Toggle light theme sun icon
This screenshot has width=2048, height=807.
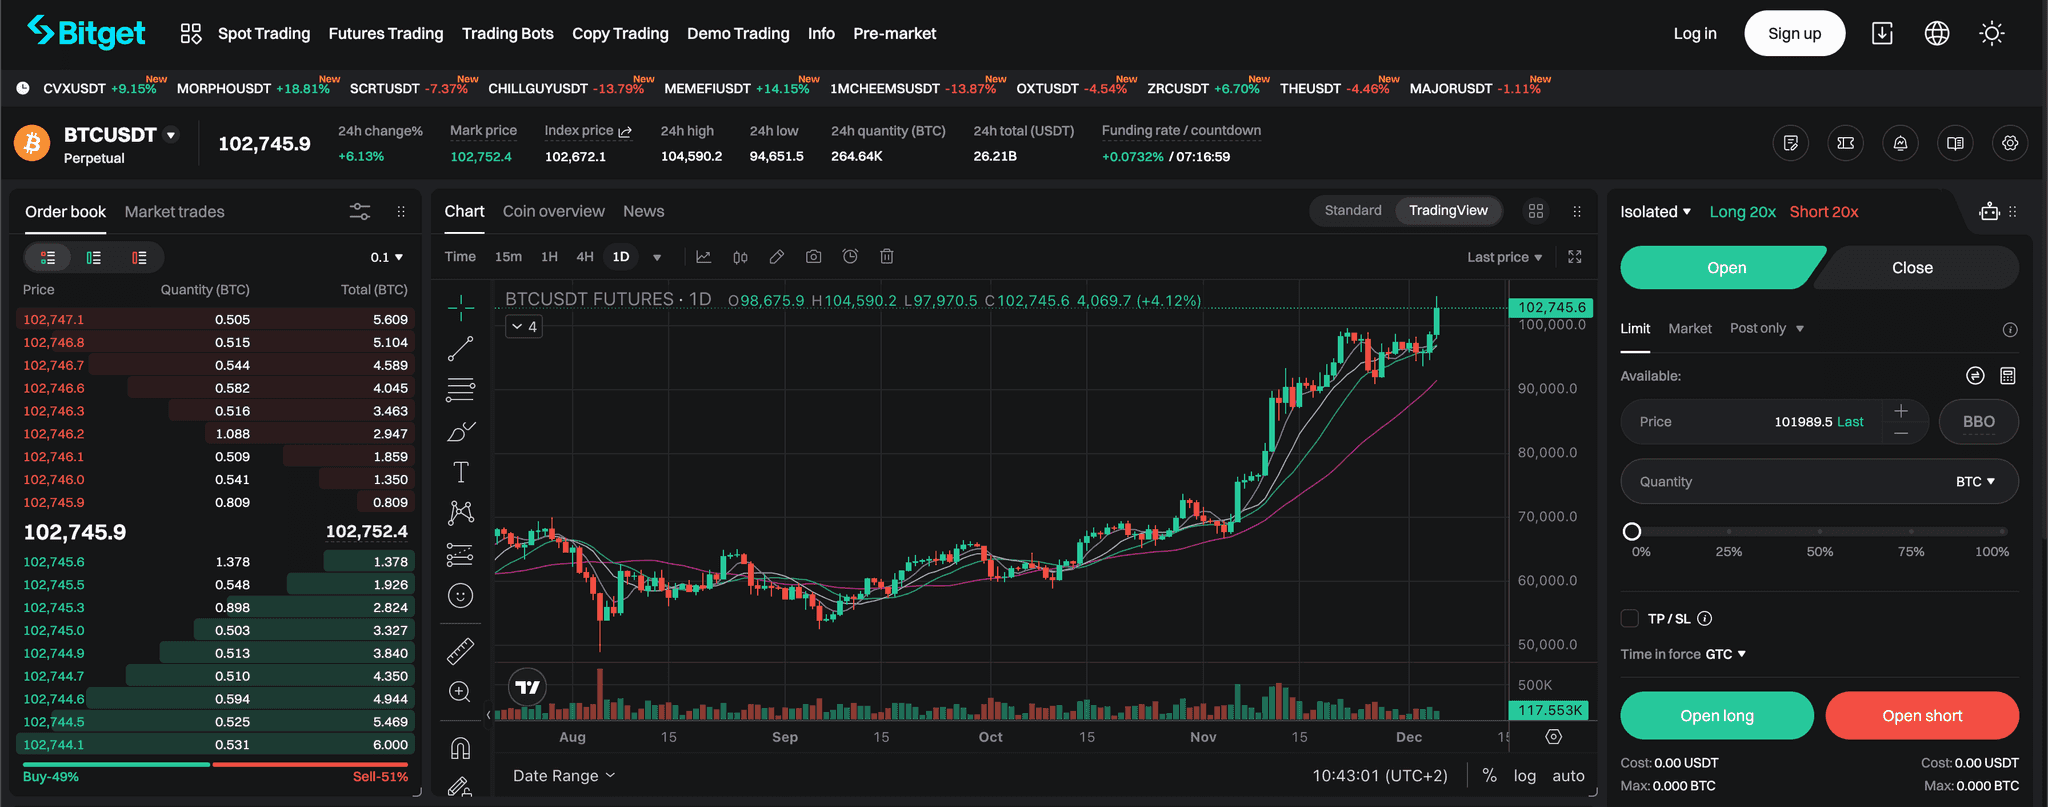point(1992,34)
